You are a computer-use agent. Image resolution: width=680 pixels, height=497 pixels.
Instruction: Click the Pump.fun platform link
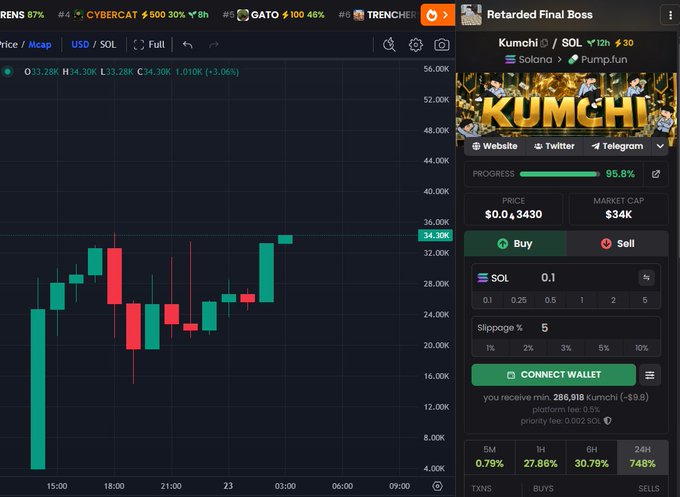(x=598, y=59)
